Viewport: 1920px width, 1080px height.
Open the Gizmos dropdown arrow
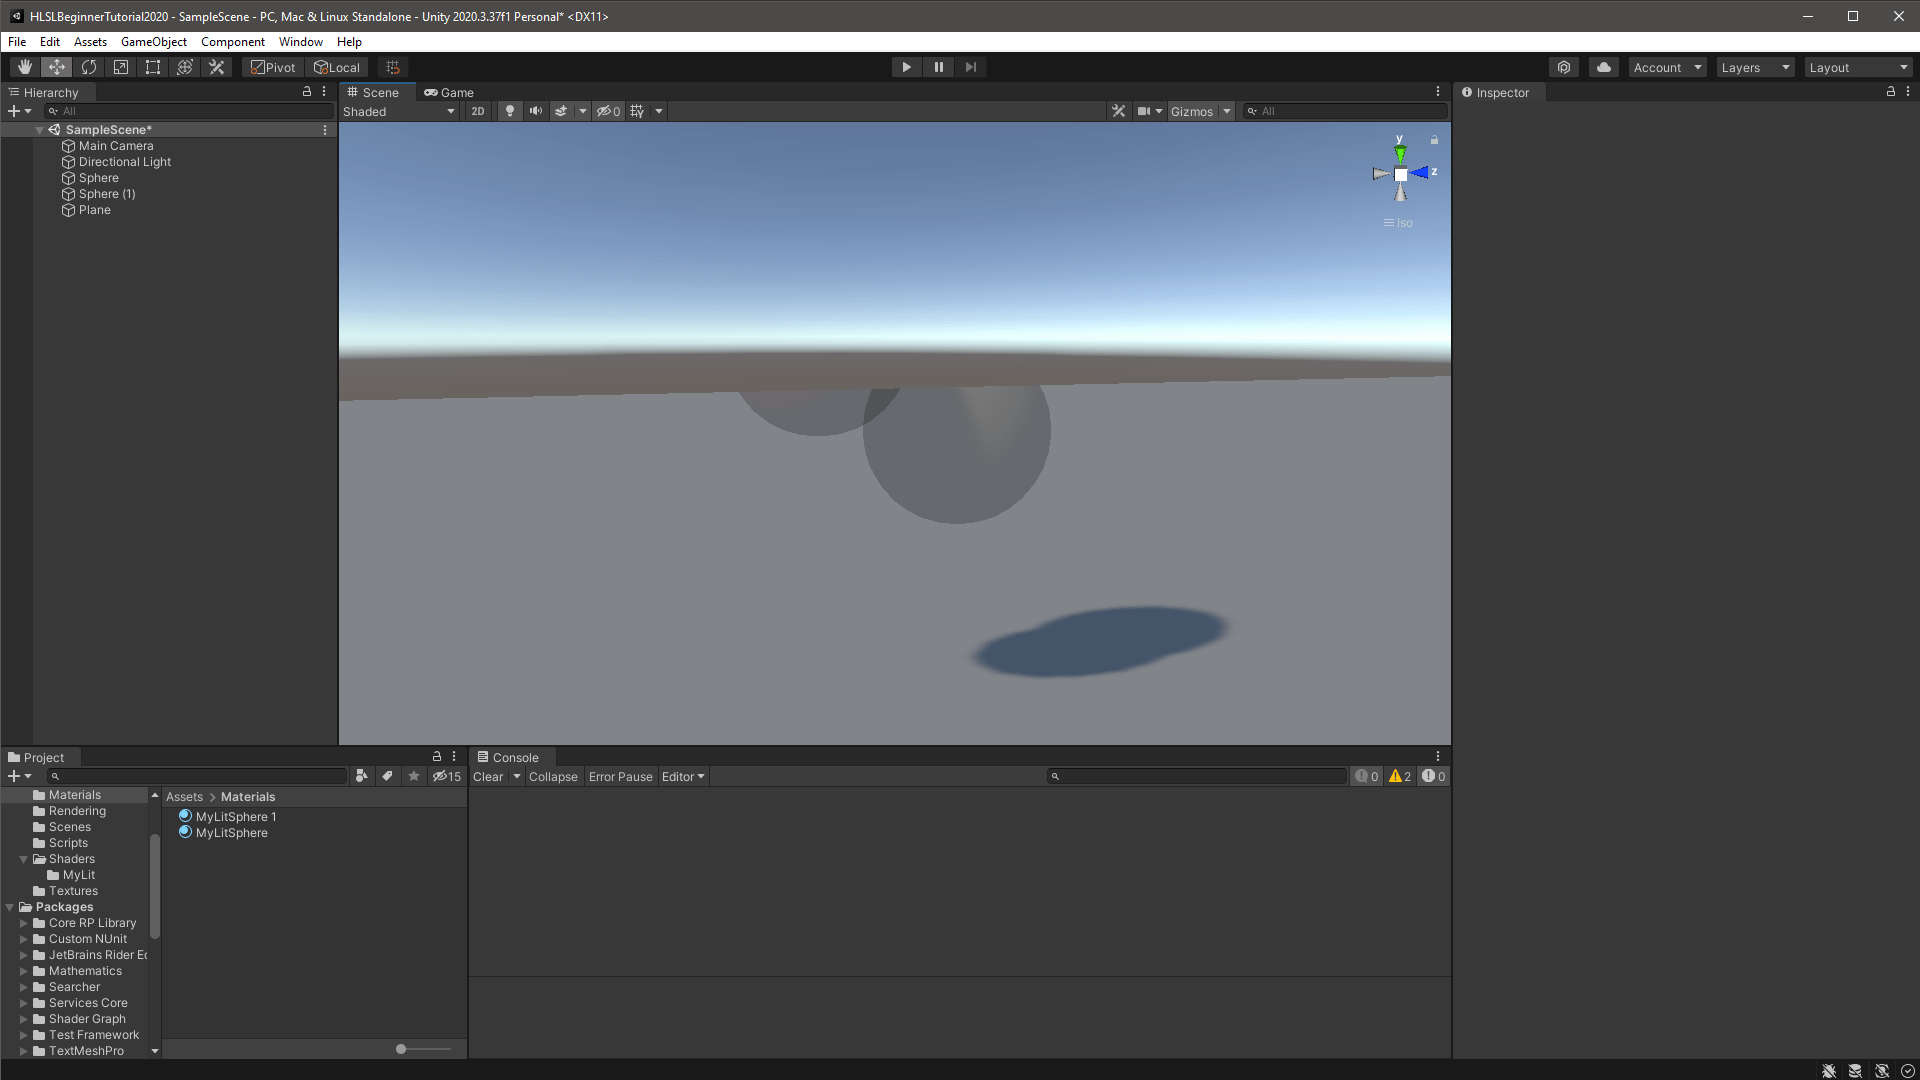pos(1227,111)
